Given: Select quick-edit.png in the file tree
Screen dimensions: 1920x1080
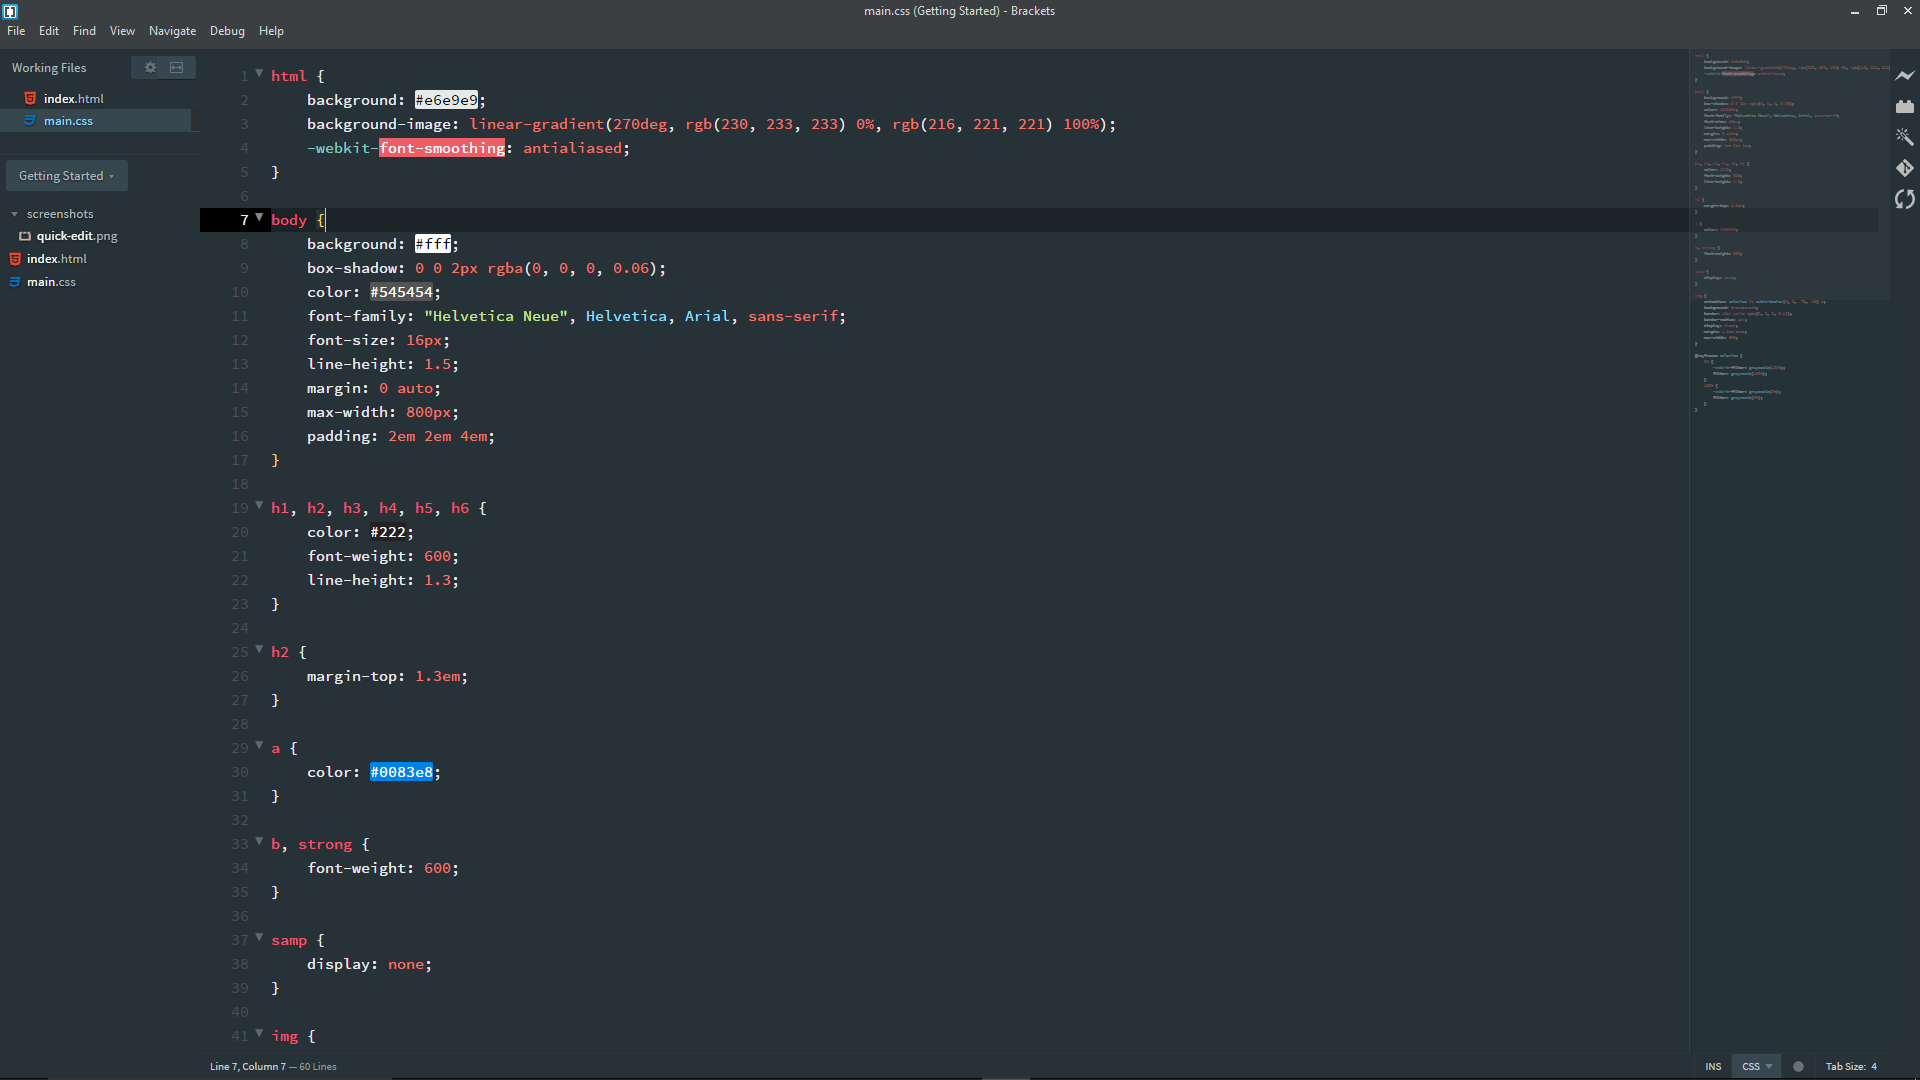Looking at the screenshot, I should [x=77, y=236].
